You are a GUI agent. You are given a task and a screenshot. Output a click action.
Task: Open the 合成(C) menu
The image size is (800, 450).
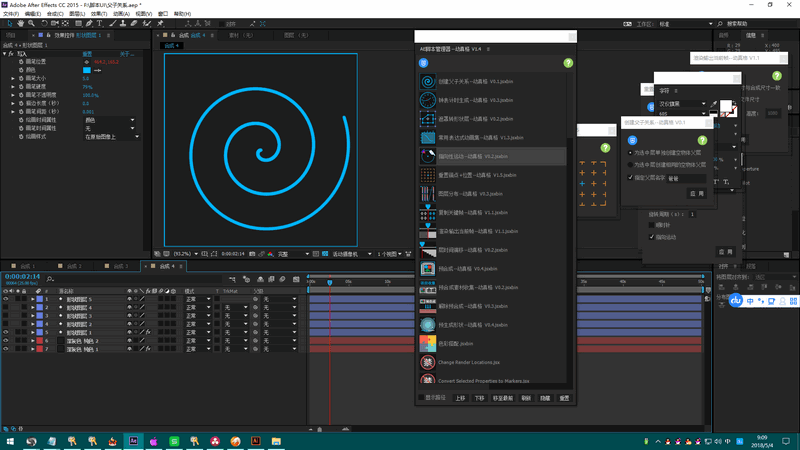click(55, 14)
